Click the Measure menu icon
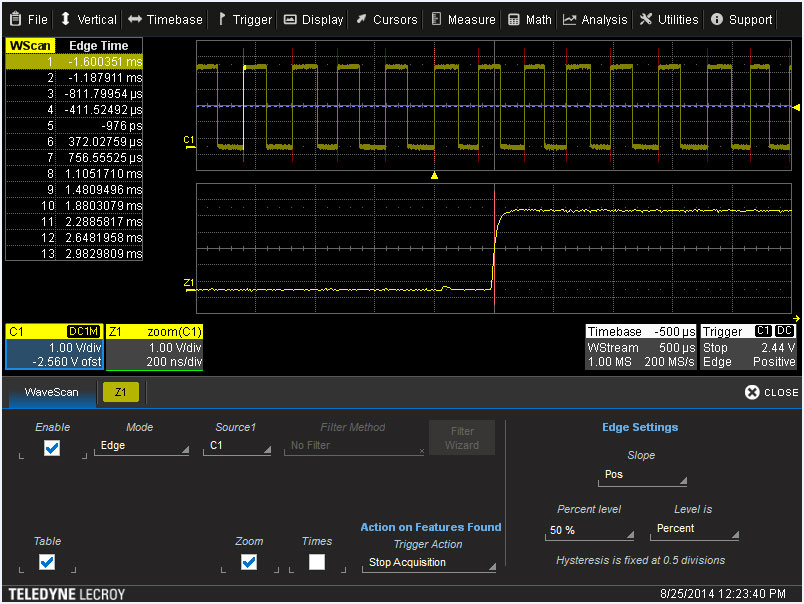The width and height of the screenshot is (804, 604). click(x=434, y=18)
